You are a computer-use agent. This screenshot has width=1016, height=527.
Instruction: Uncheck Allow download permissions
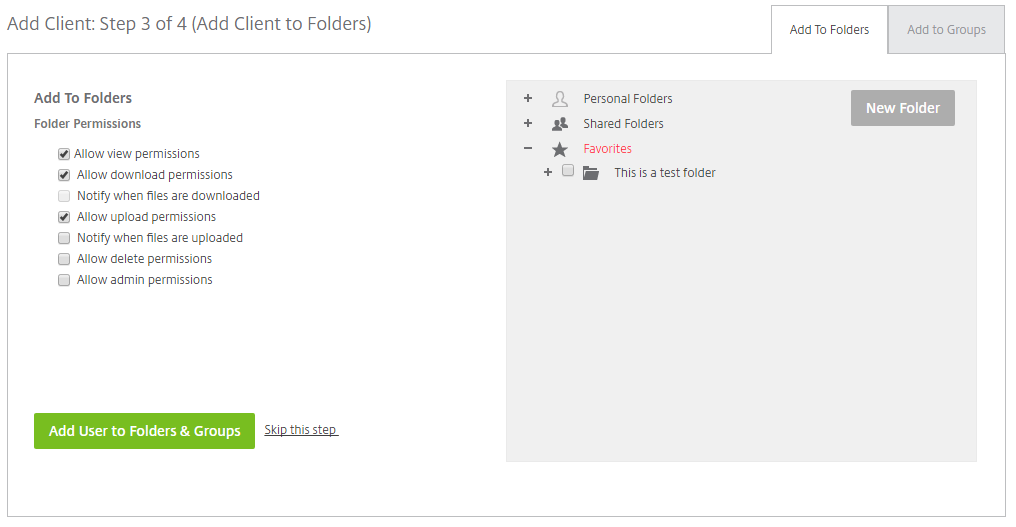[x=64, y=175]
